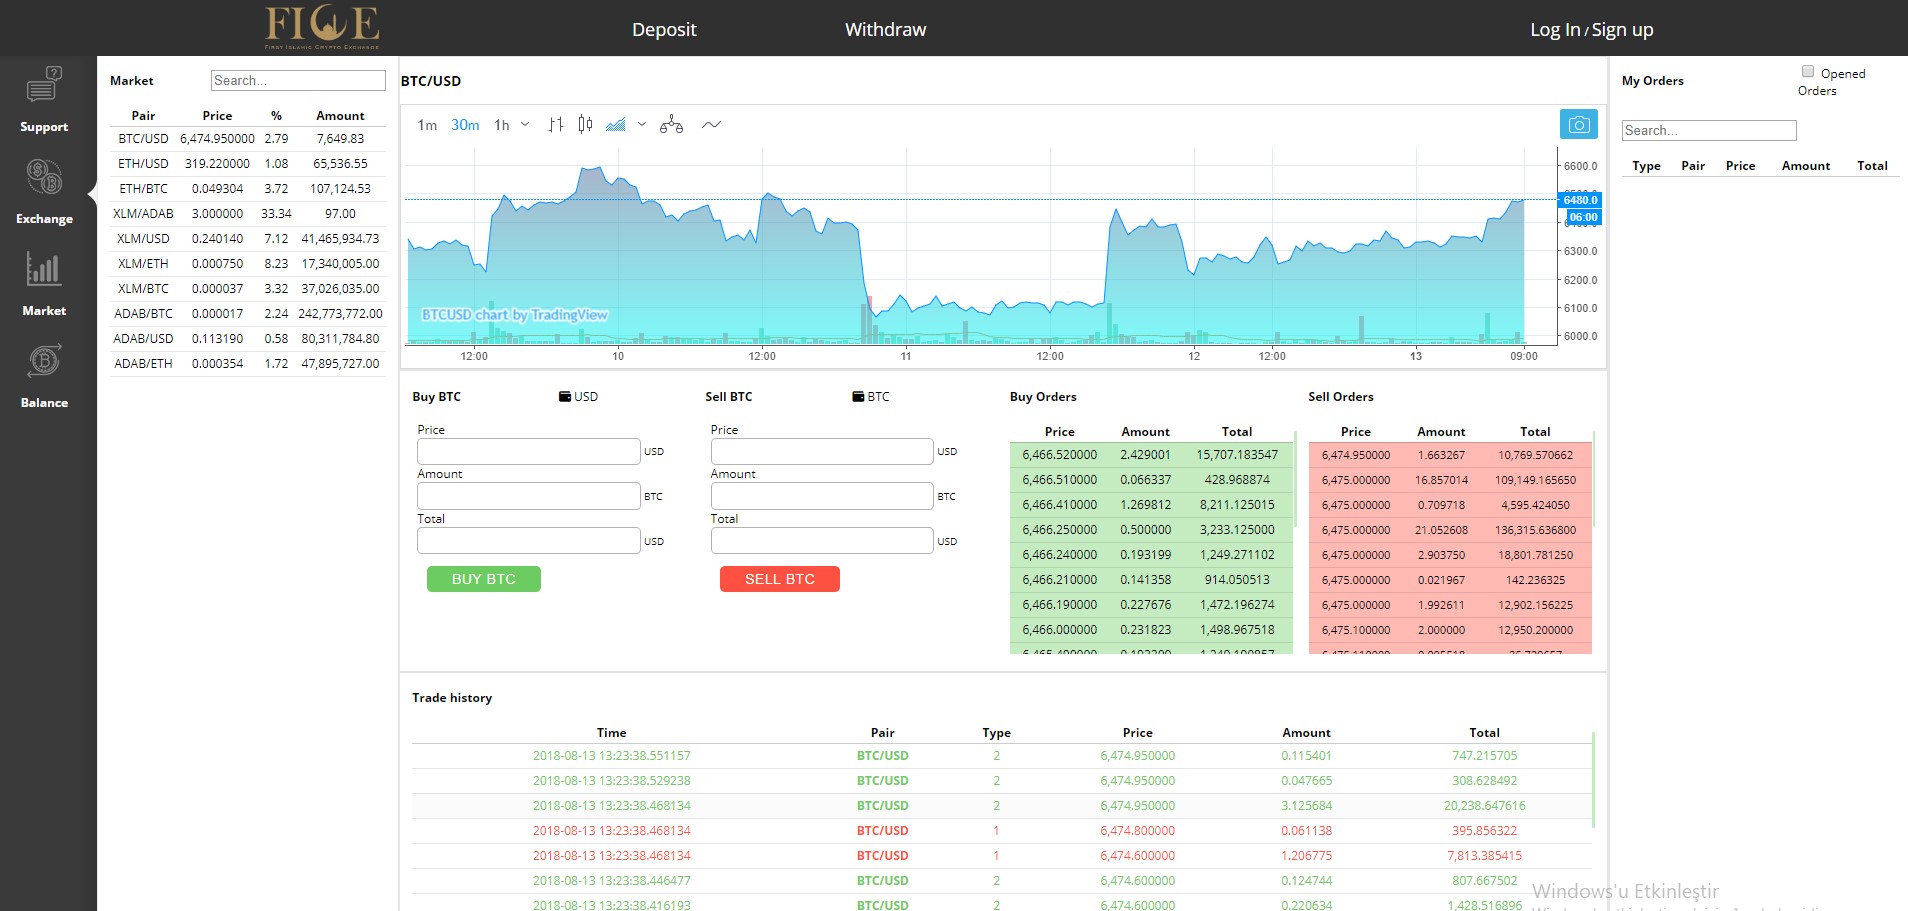This screenshot has height=911, width=1908.
Task: Switch chart to candlestick style
Action: pos(585,125)
